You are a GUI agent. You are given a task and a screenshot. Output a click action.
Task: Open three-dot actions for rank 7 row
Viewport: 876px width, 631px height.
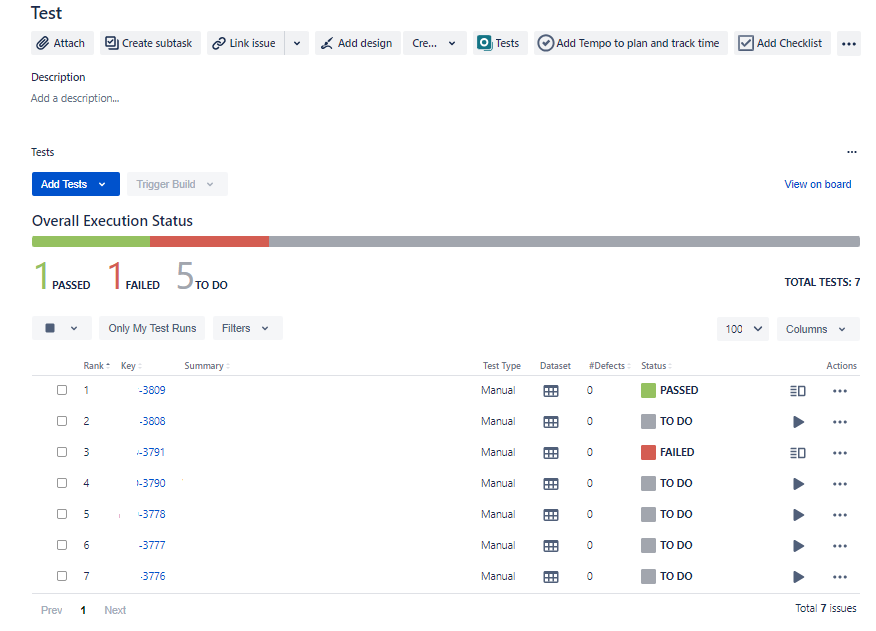point(839,577)
